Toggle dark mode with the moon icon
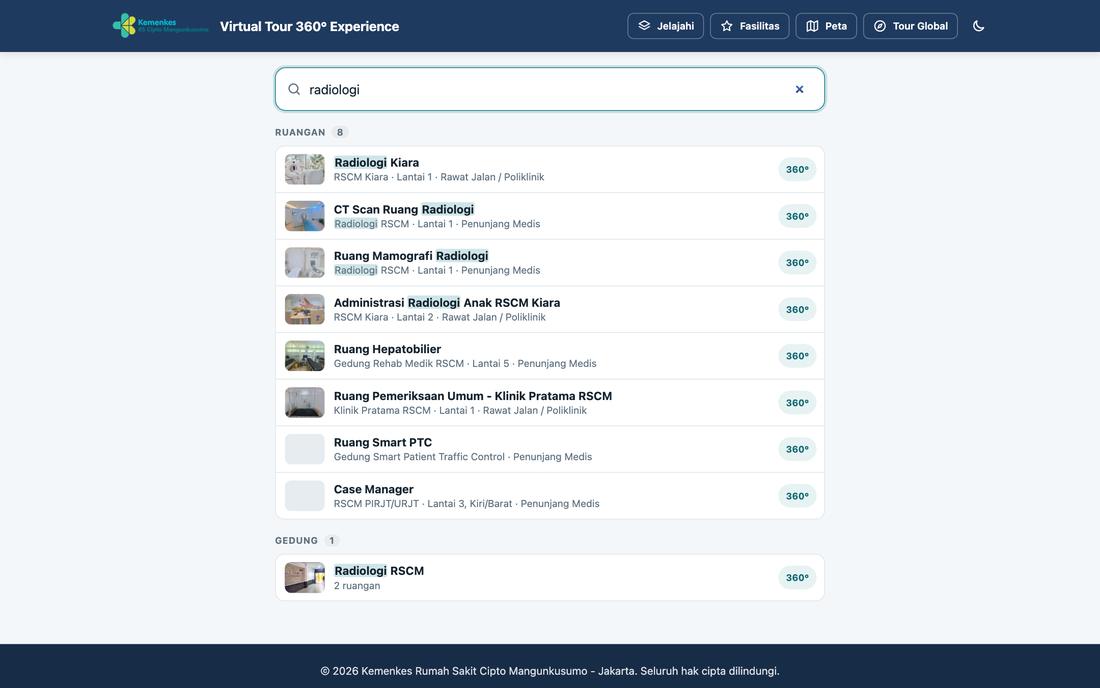This screenshot has height=688, width=1100. 979,26
